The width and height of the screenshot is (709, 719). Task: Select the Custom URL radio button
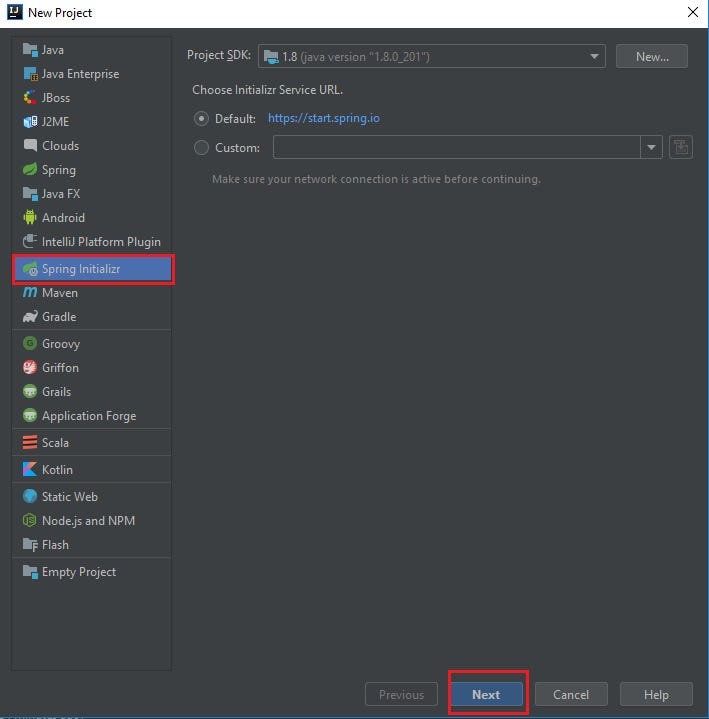point(201,148)
